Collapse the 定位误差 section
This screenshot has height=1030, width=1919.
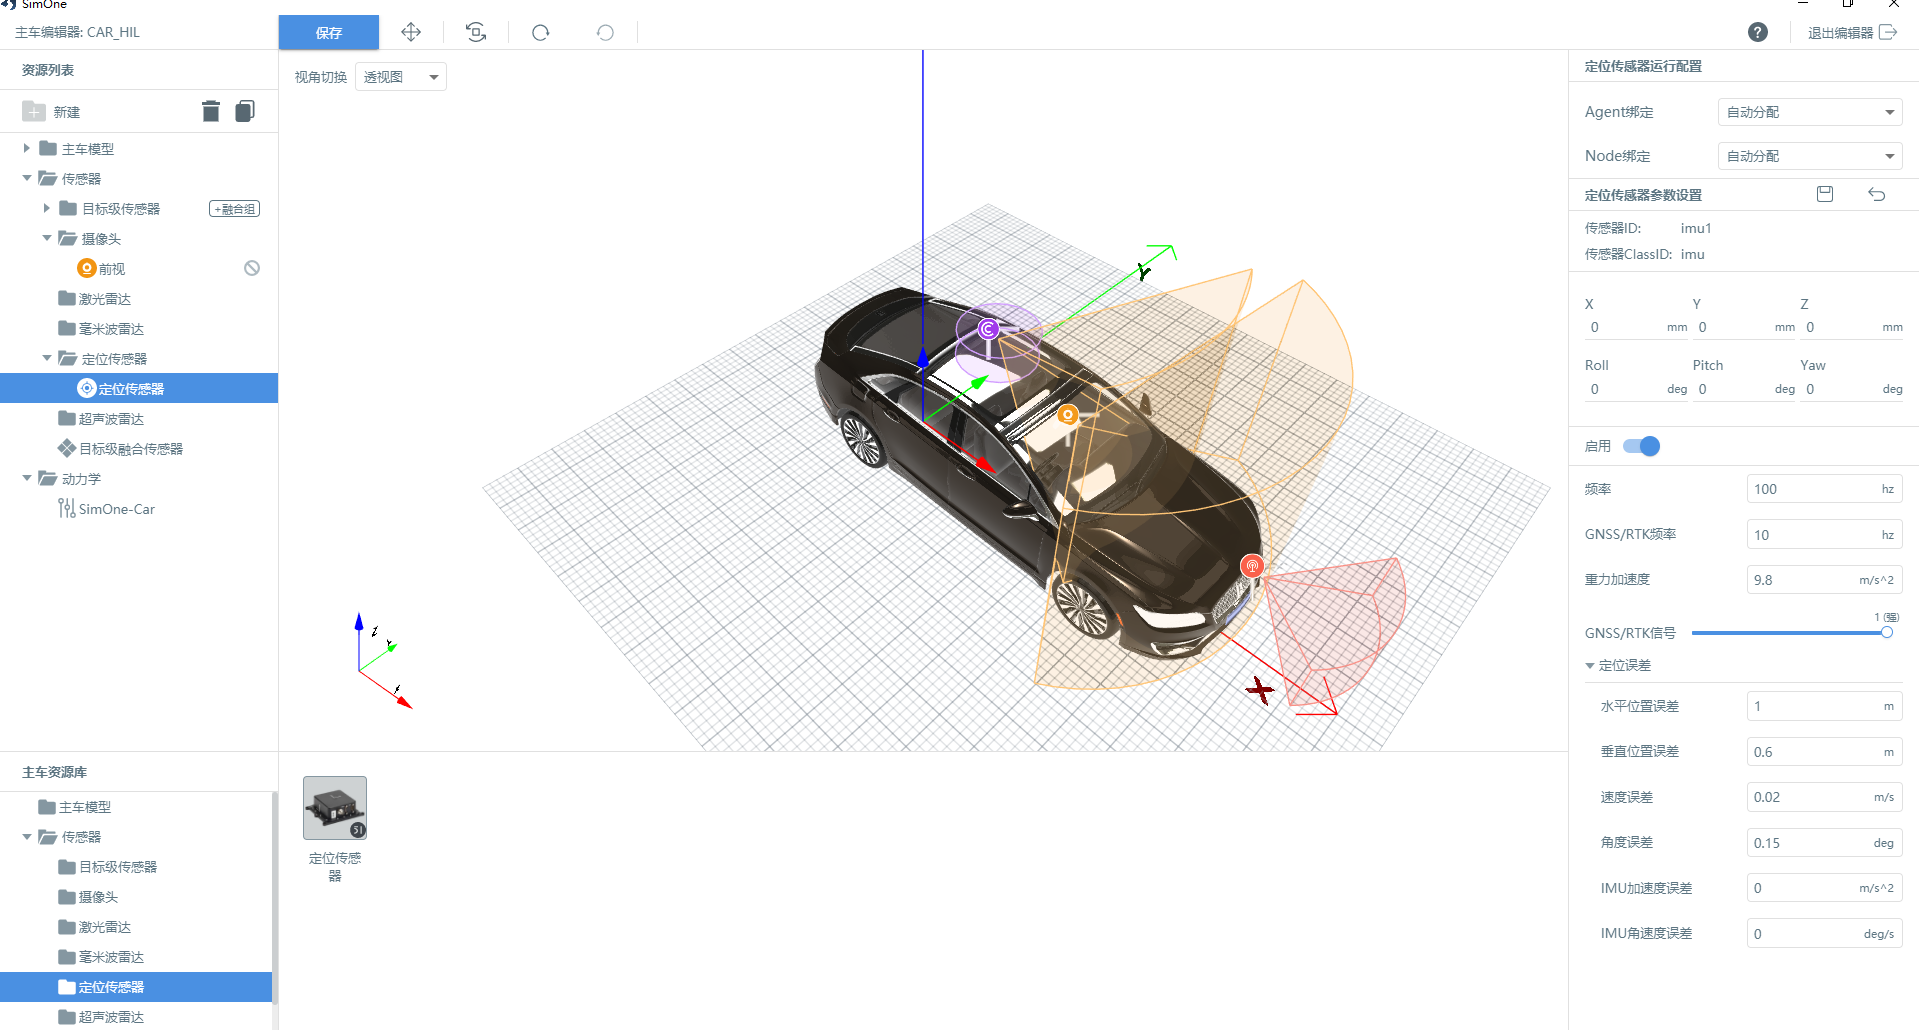pos(1590,665)
